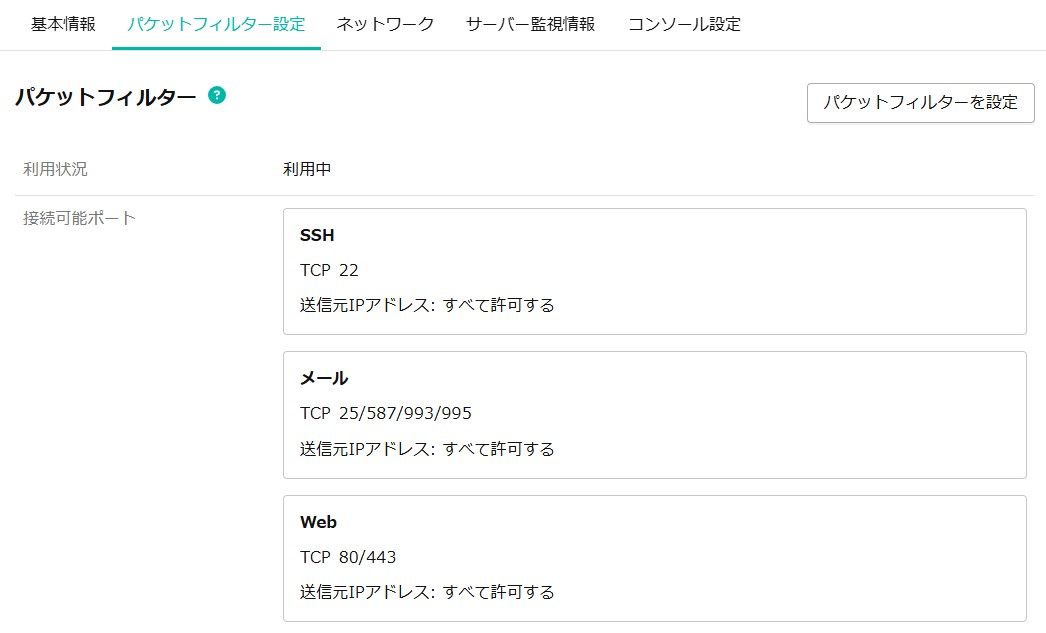Screen dimensions: 1046x633
Task: Click the TCP 25/587/993/995 port text
Action: tap(385, 413)
